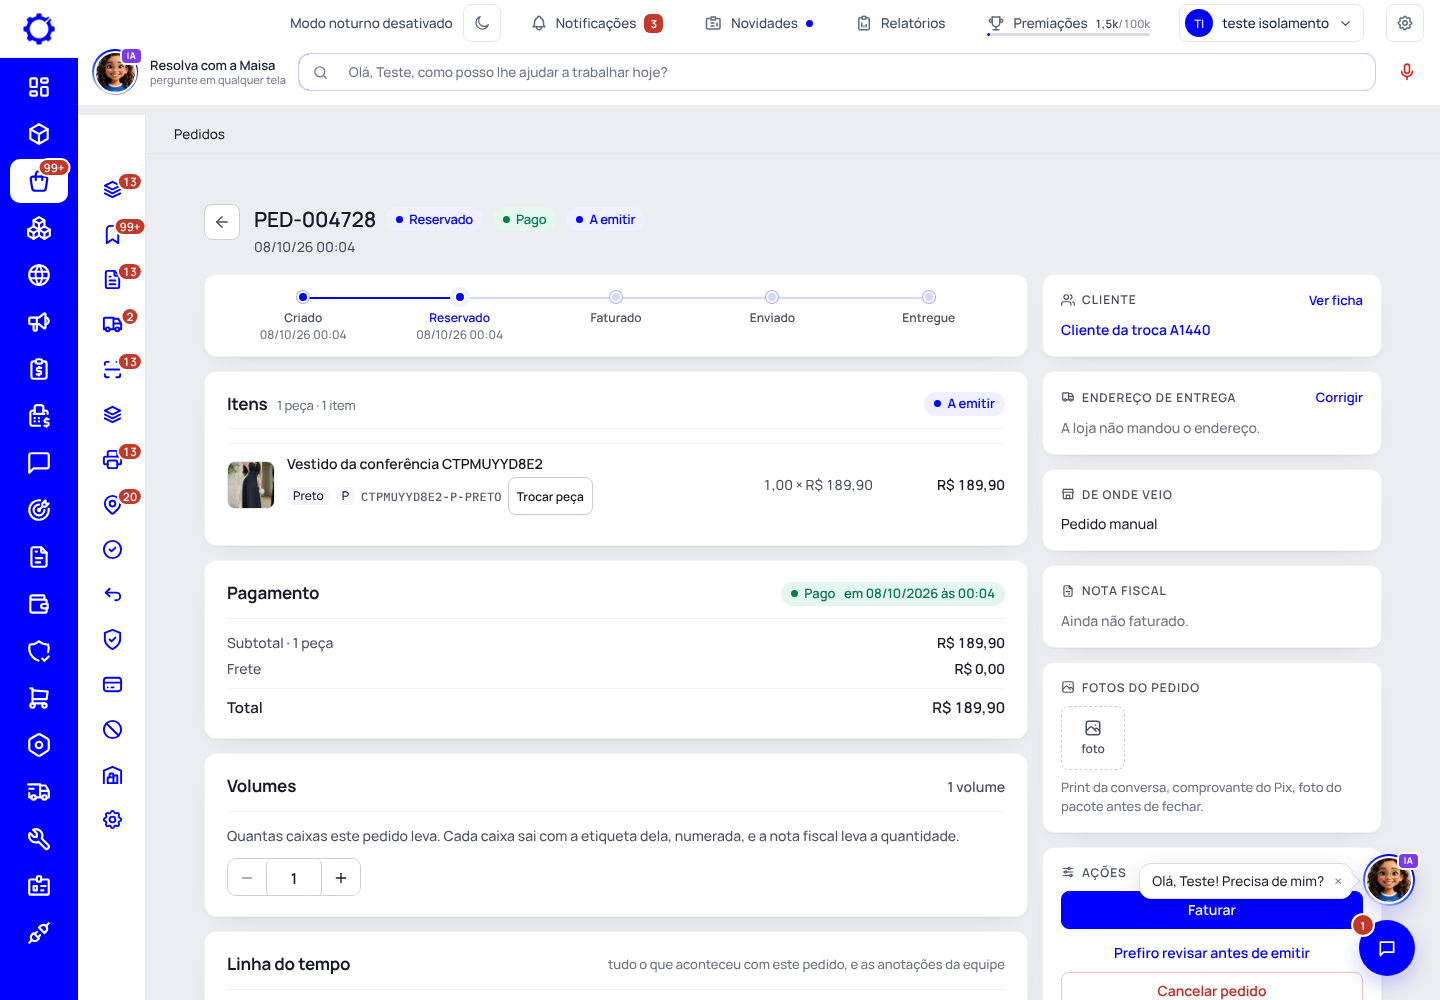Open the chat bubble button with badge 1
1440x1000 pixels.
click(1387, 948)
